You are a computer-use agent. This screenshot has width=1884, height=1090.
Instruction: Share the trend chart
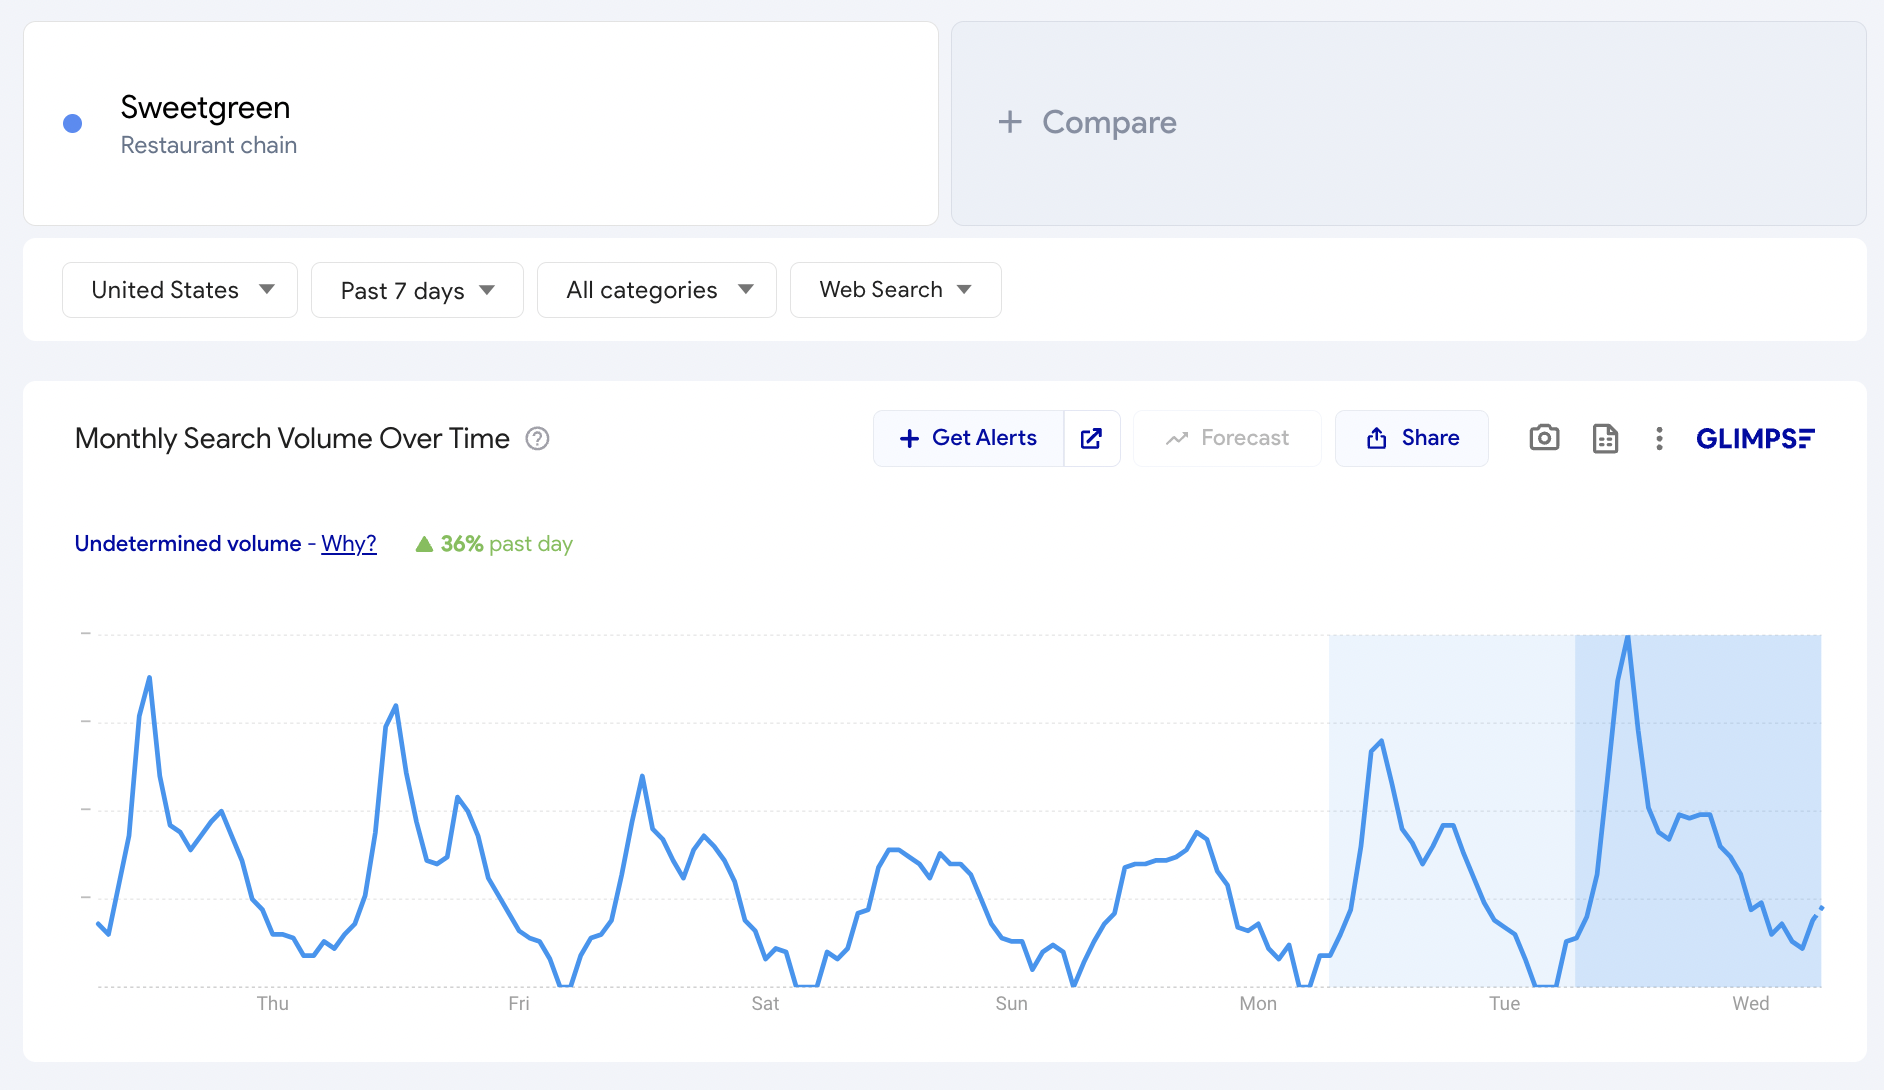(1412, 438)
